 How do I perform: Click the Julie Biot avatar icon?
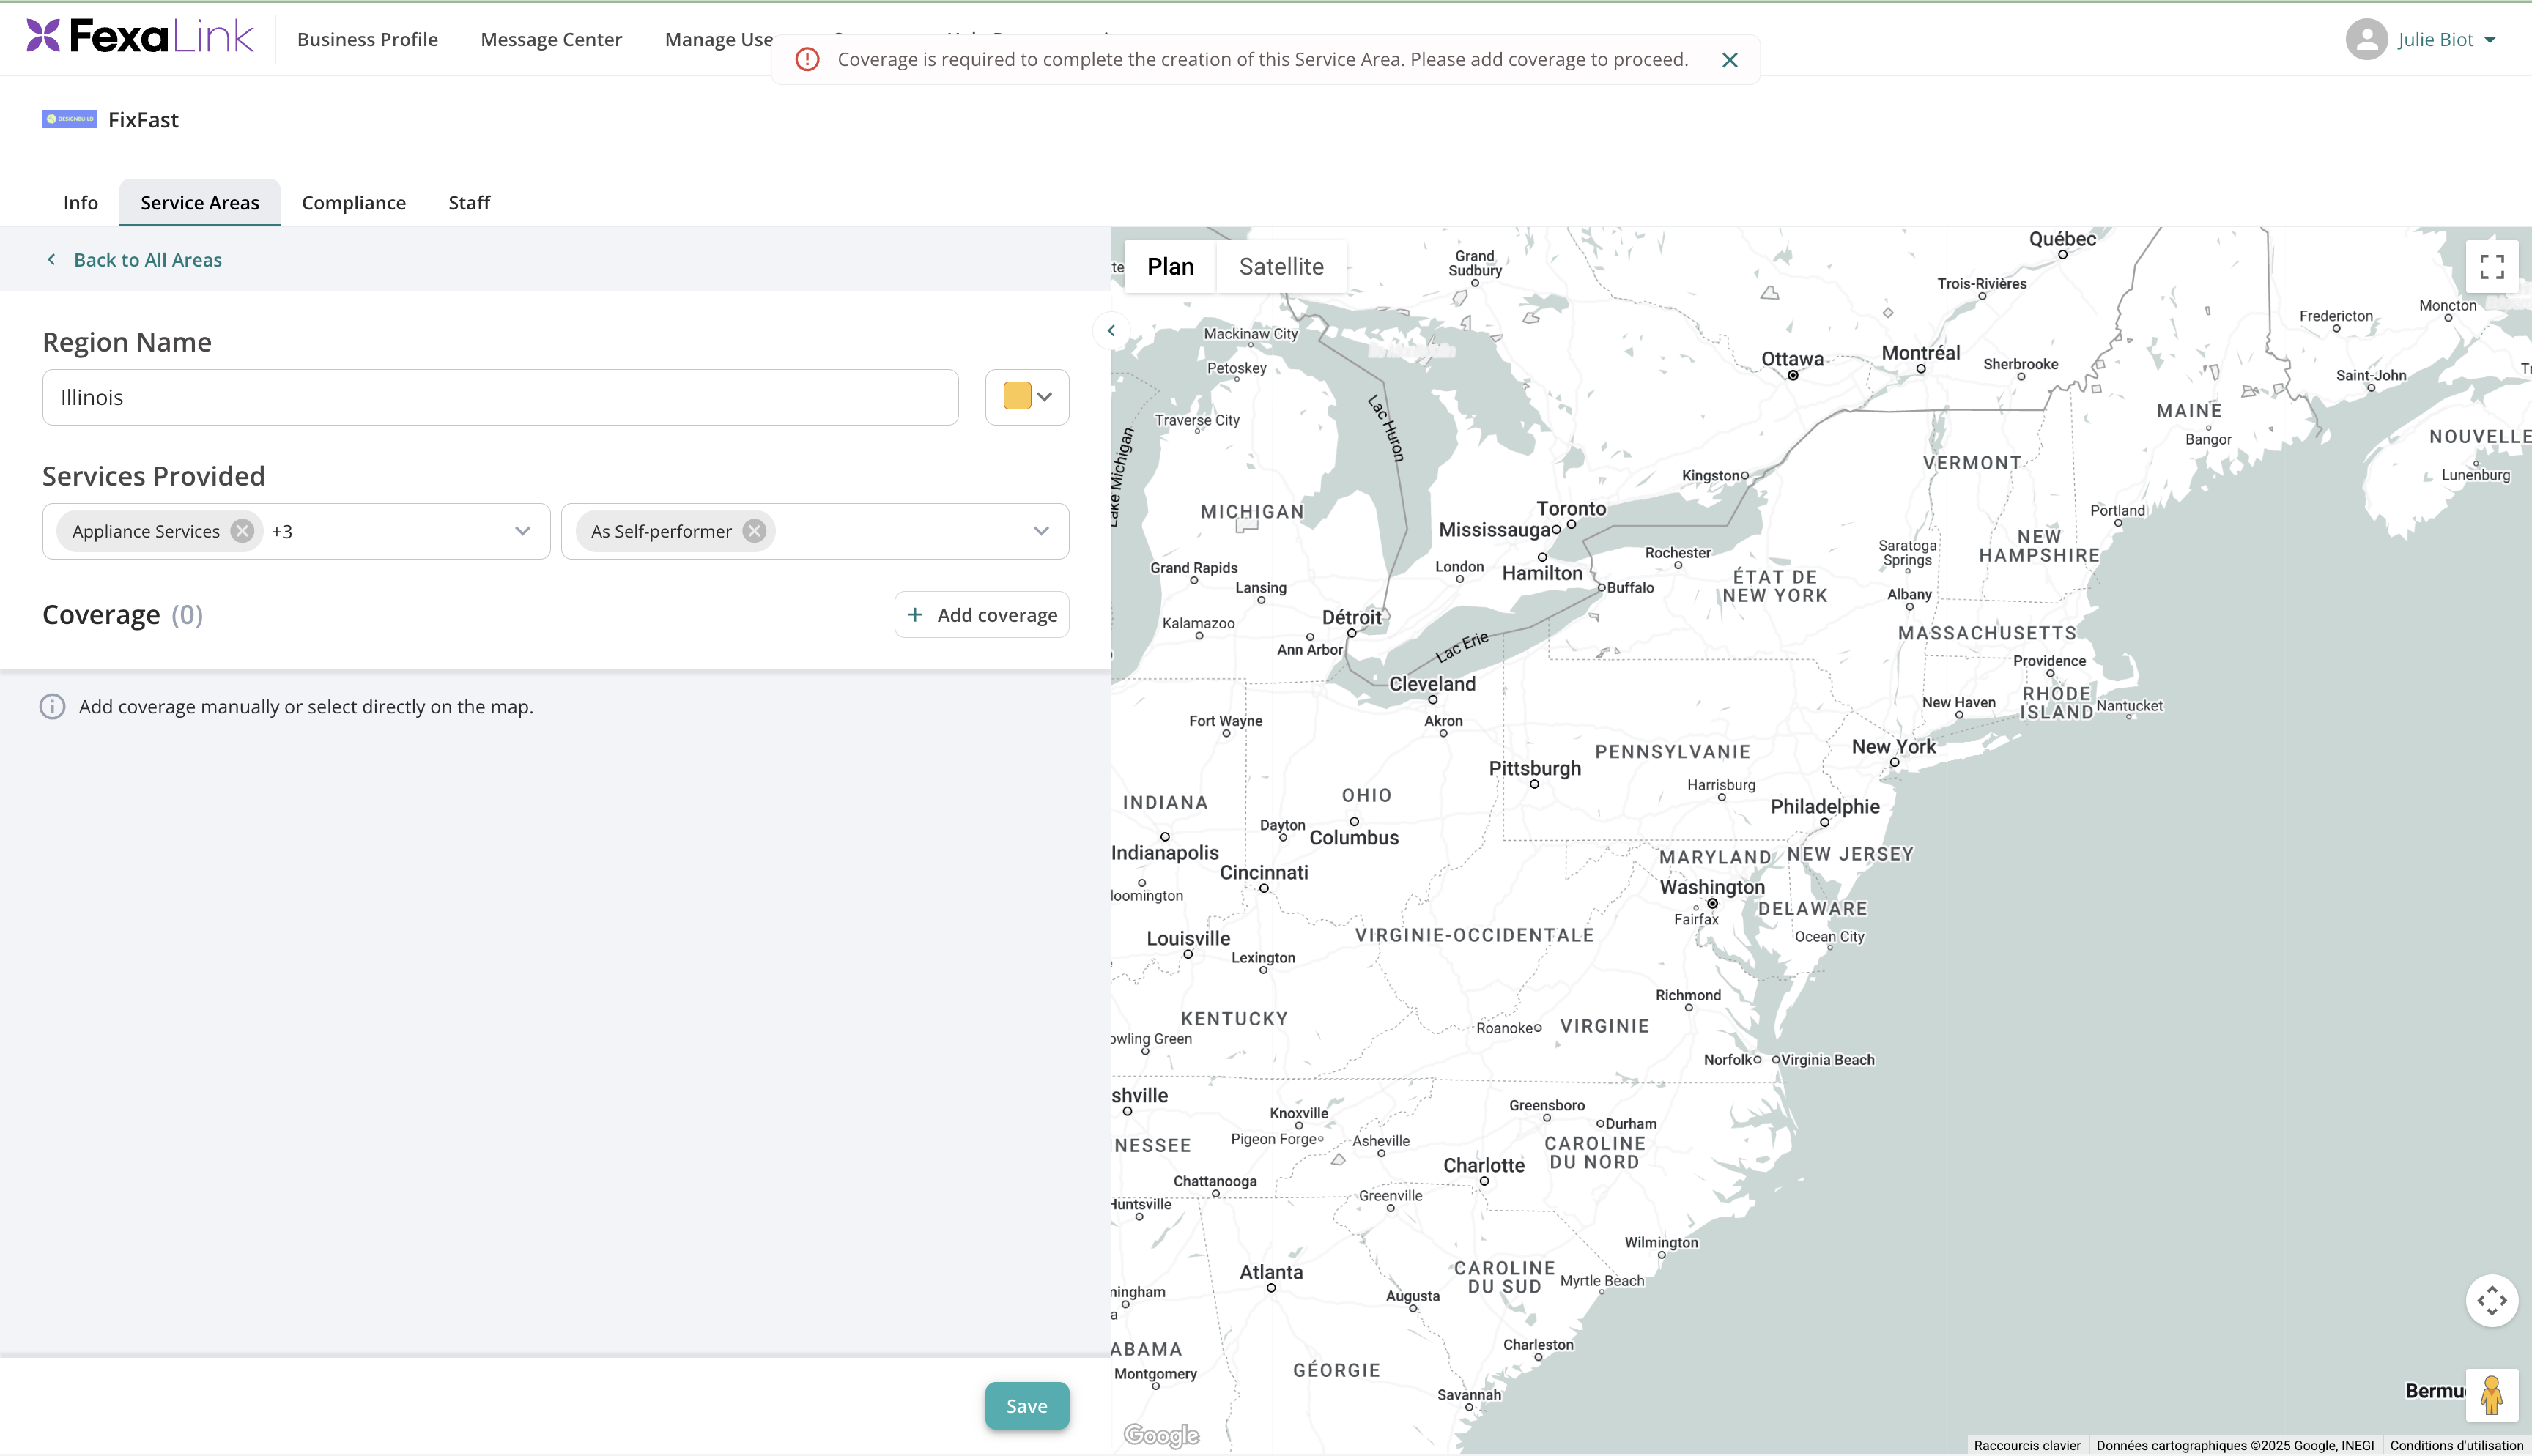2366,39
